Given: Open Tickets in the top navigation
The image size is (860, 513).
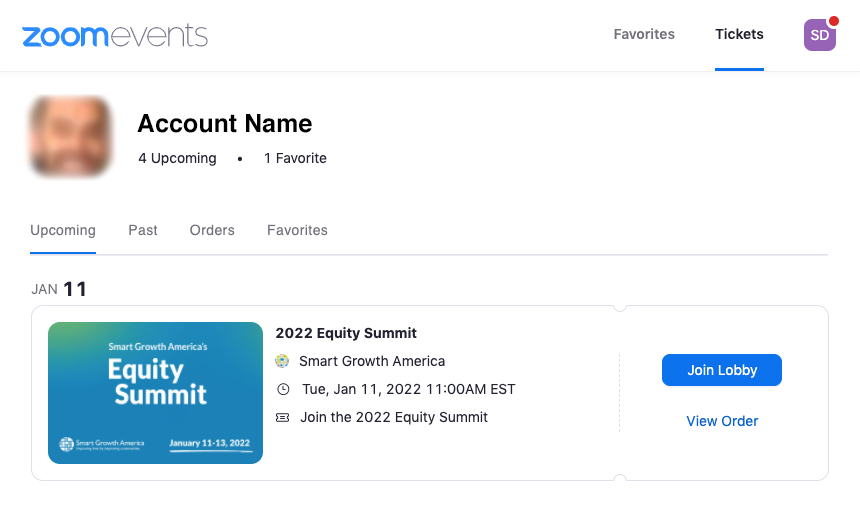Looking at the screenshot, I should tap(739, 34).
